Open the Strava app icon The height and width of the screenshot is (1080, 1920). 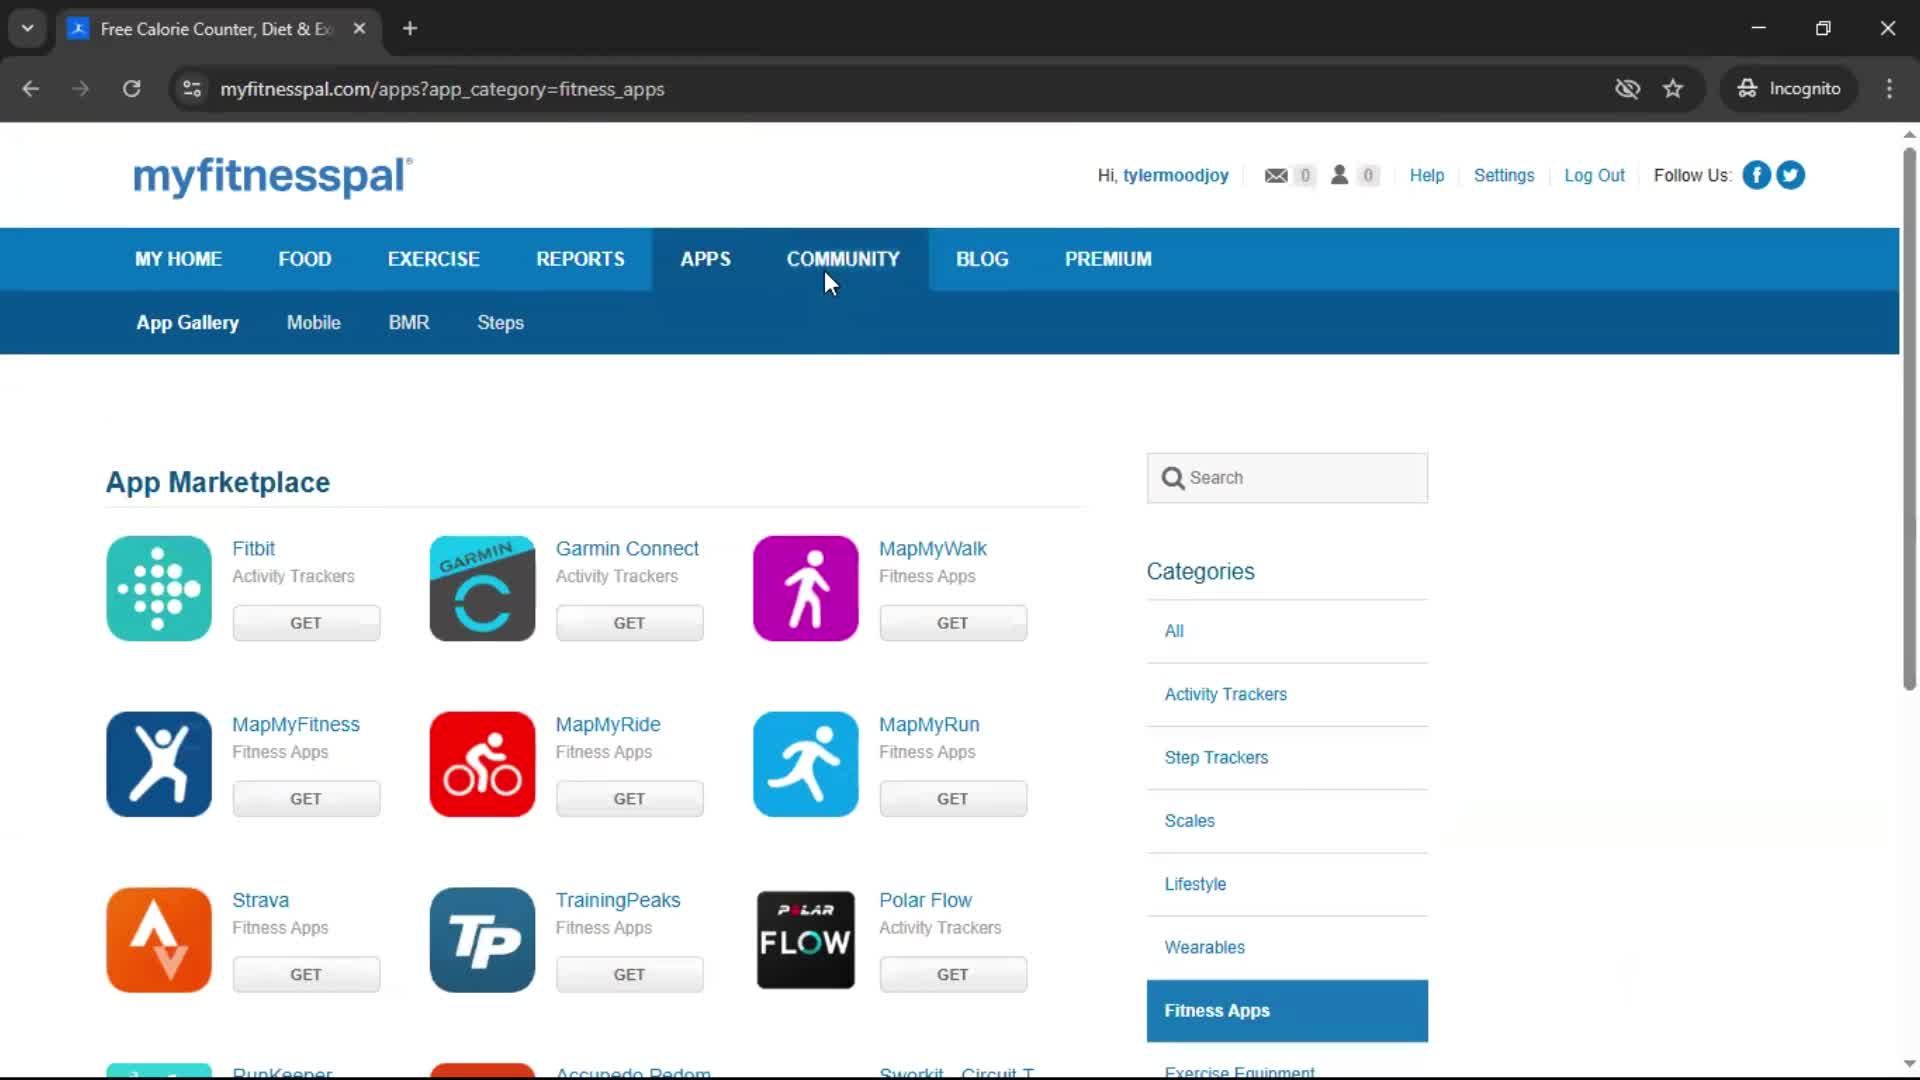coord(159,940)
